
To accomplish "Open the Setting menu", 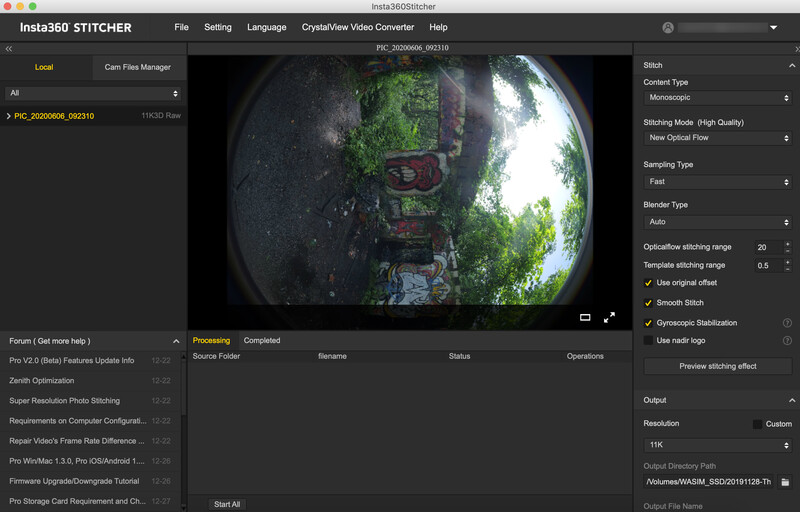I will 218,28.
